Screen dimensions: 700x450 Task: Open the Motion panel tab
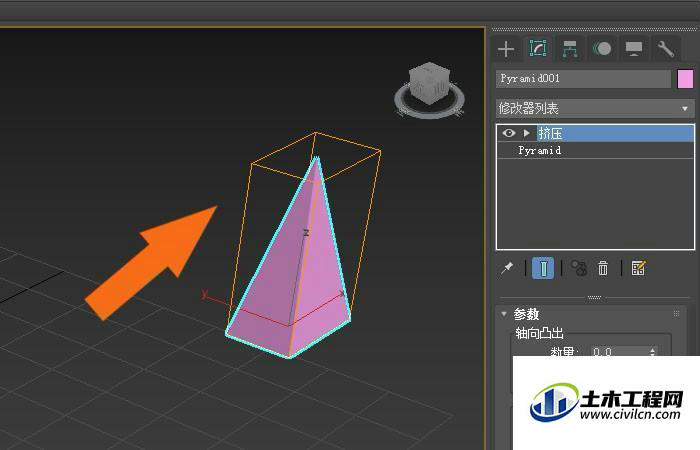(602, 48)
